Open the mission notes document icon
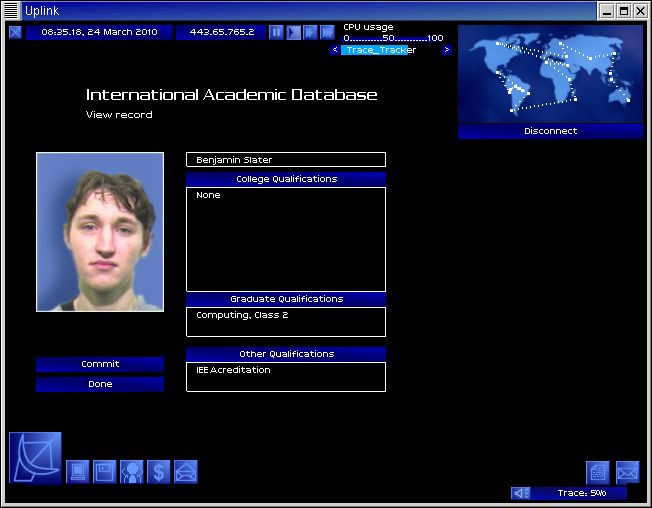This screenshot has width=652, height=508. tap(598, 473)
